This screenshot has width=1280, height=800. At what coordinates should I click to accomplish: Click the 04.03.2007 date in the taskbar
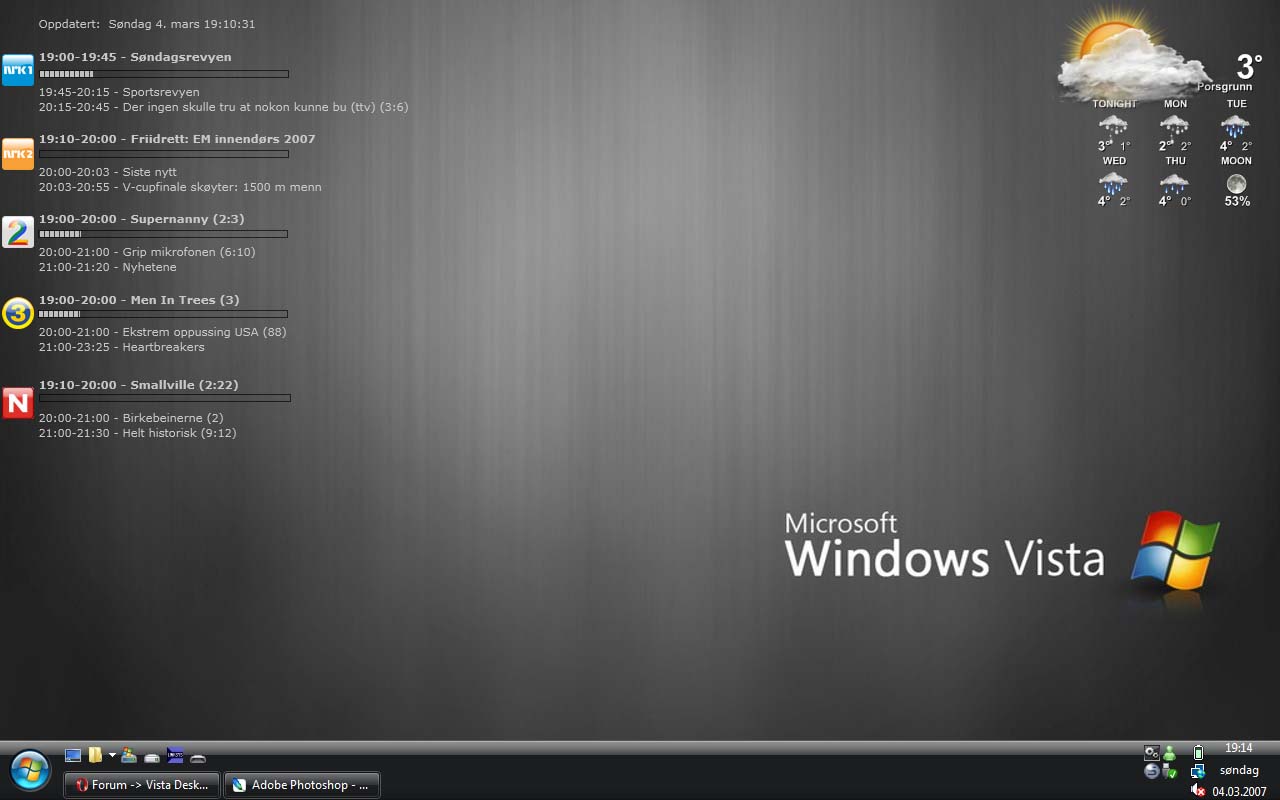(x=1239, y=791)
